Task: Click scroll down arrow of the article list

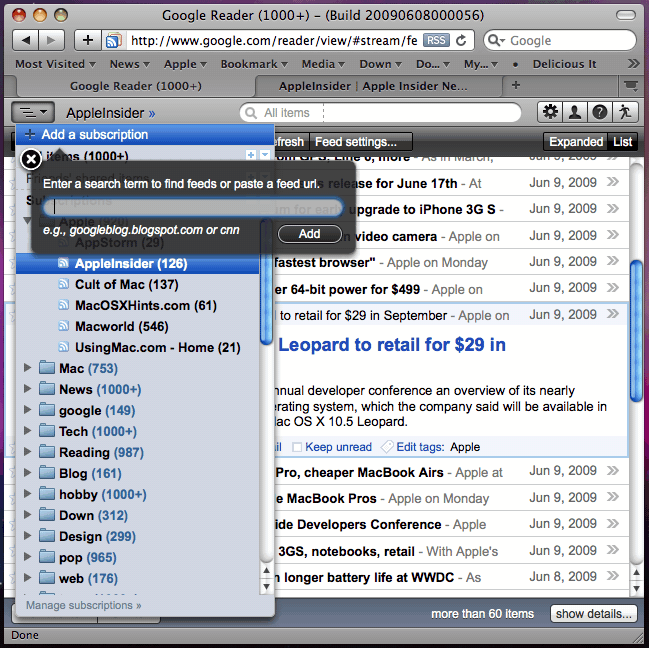Action: click(x=636, y=588)
